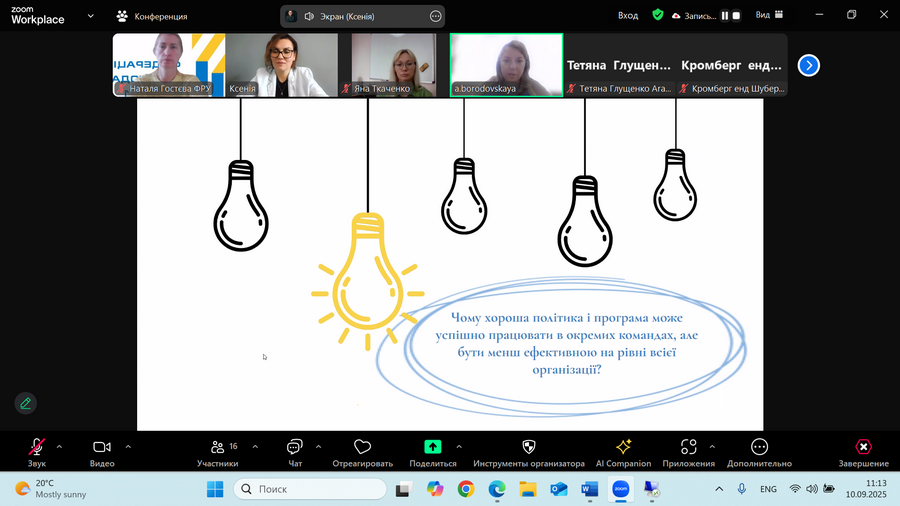The image size is (900, 506).
Task: Open the annotation pencil tool
Action: [26, 403]
